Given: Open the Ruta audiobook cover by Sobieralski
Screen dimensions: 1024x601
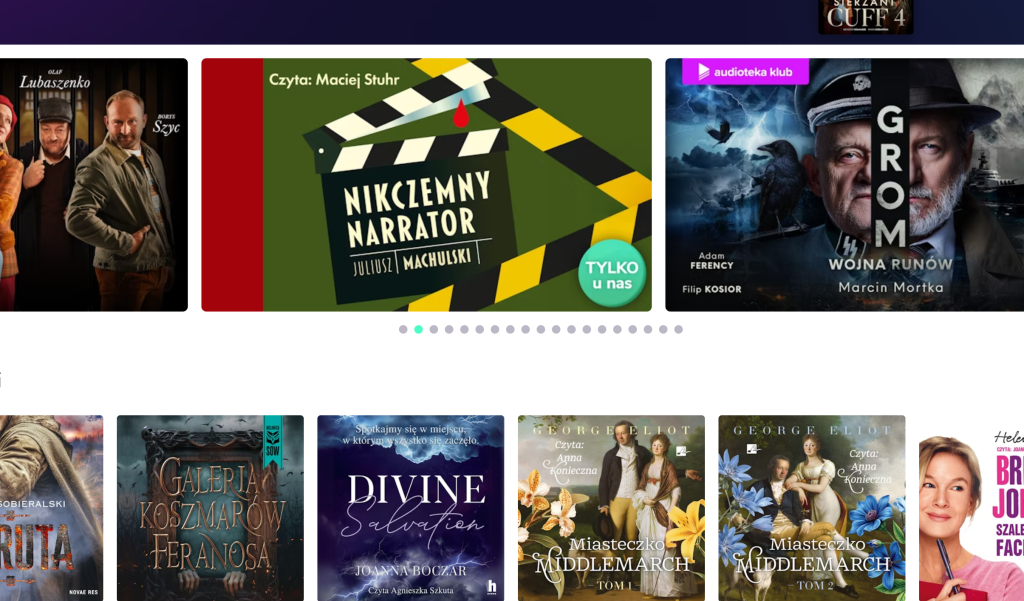Looking at the screenshot, I should tap(52, 508).
